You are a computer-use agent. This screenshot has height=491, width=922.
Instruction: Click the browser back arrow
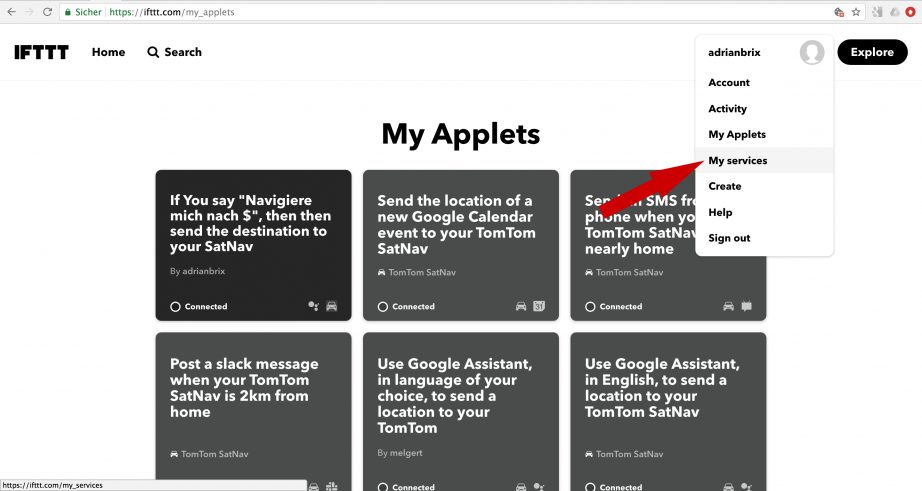10,12
